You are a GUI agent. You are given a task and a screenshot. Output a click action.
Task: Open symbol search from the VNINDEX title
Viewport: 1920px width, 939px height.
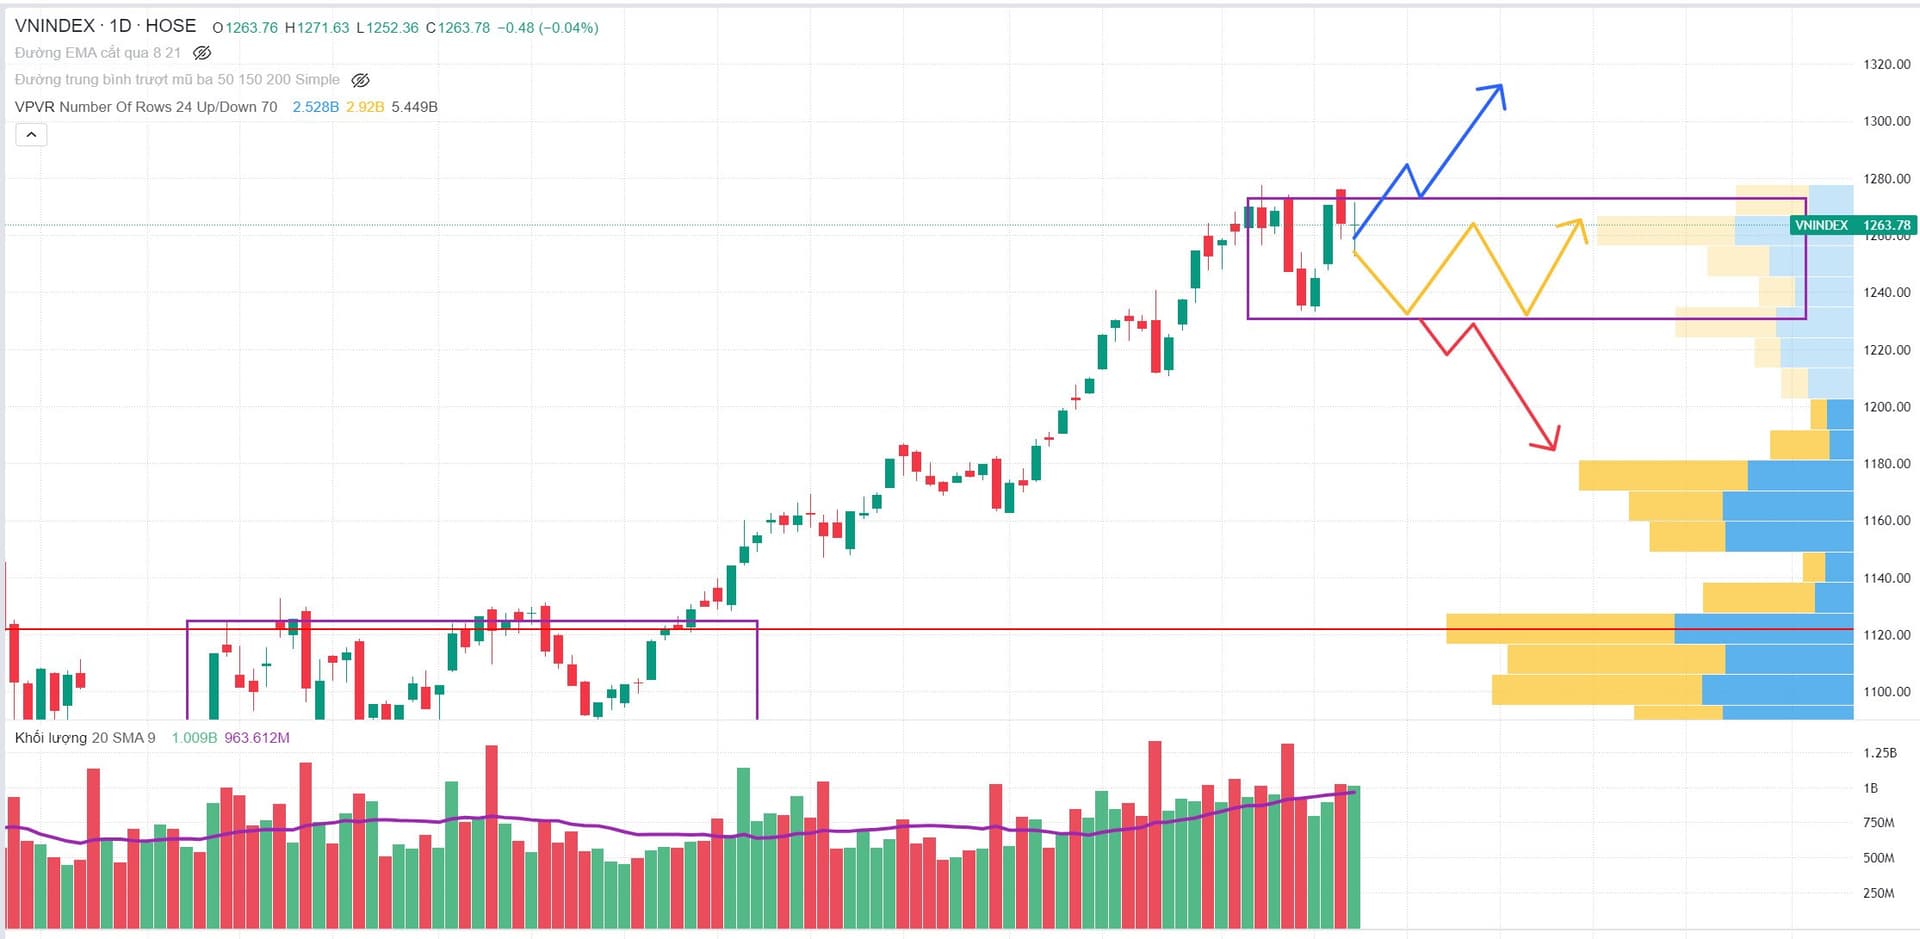point(55,26)
